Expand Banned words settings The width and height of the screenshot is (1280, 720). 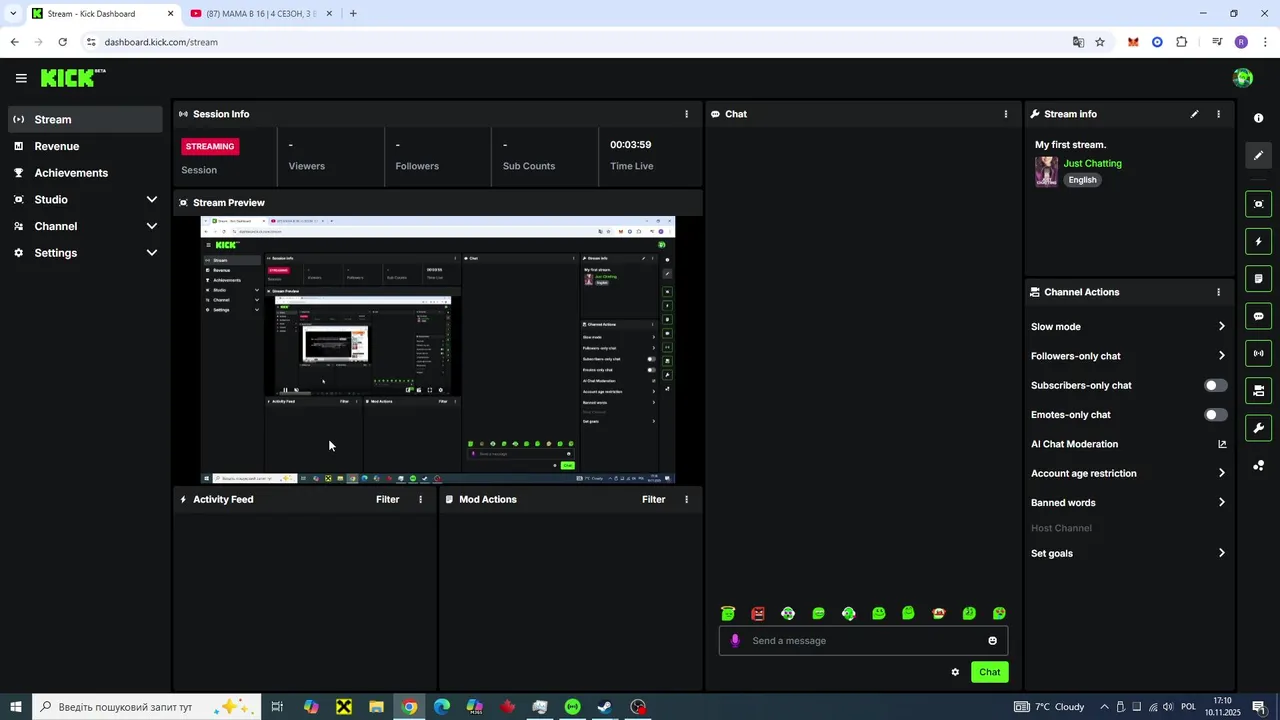[x=1221, y=502]
